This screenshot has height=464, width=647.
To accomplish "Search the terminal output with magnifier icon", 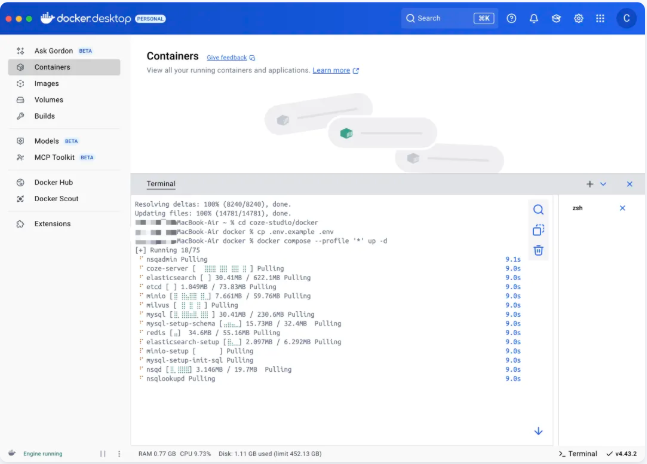I will (538, 209).
